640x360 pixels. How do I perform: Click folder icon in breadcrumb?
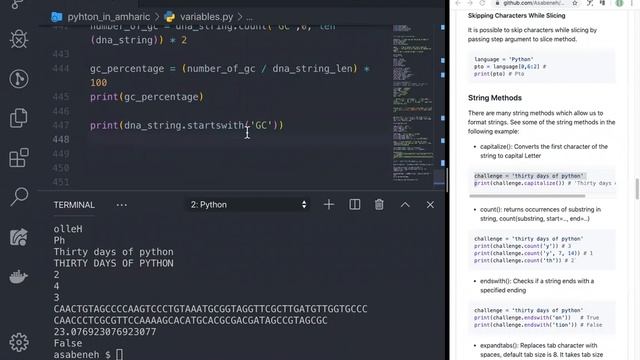click(x=57, y=17)
